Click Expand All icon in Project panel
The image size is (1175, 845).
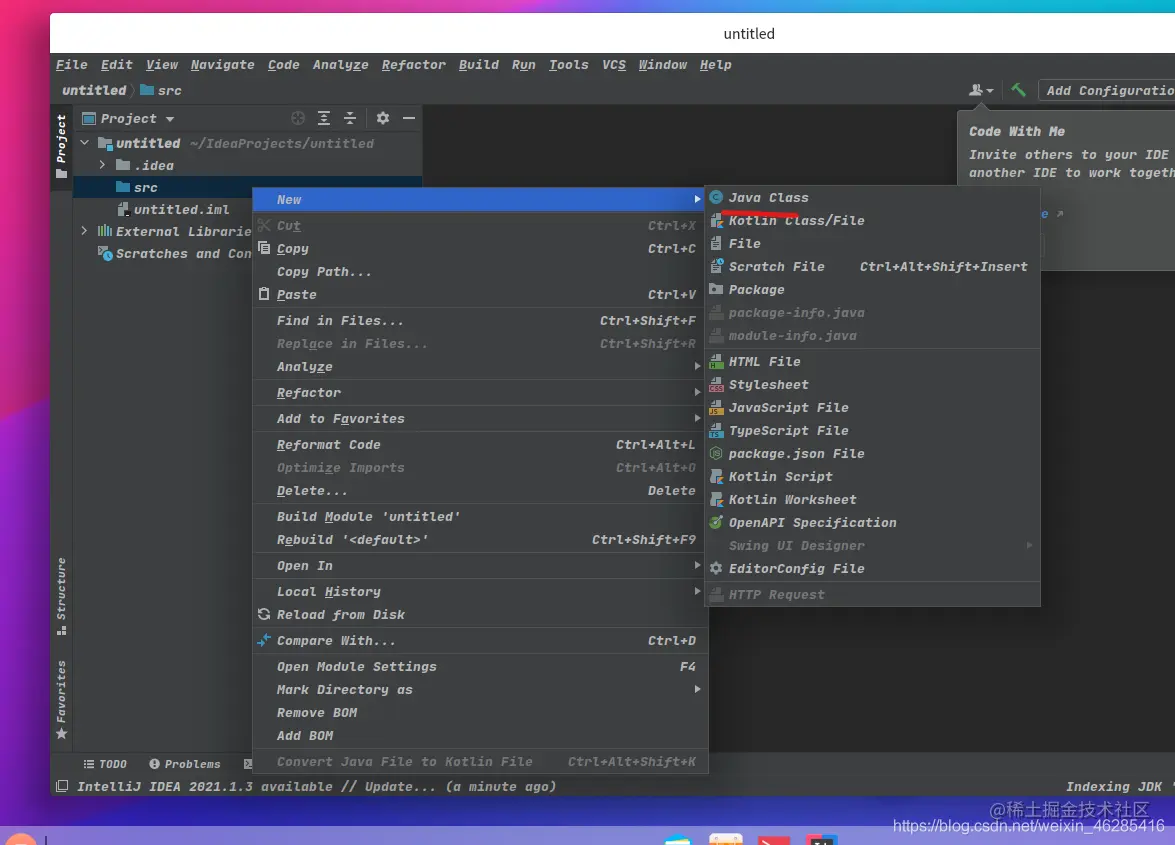pos(324,118)
